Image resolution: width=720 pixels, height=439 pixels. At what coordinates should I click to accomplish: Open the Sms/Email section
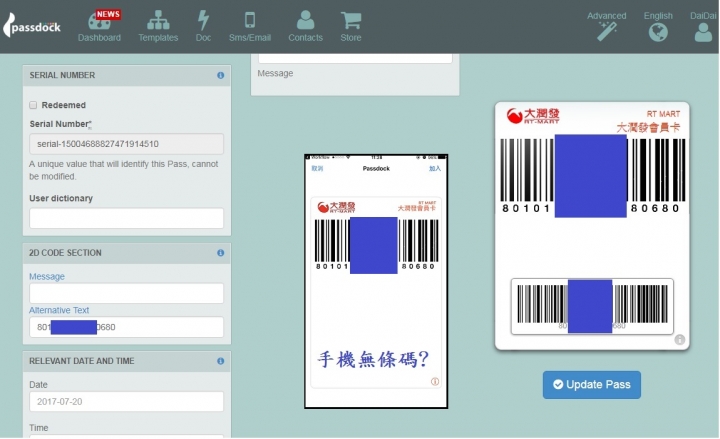click(x=250, y=26)
